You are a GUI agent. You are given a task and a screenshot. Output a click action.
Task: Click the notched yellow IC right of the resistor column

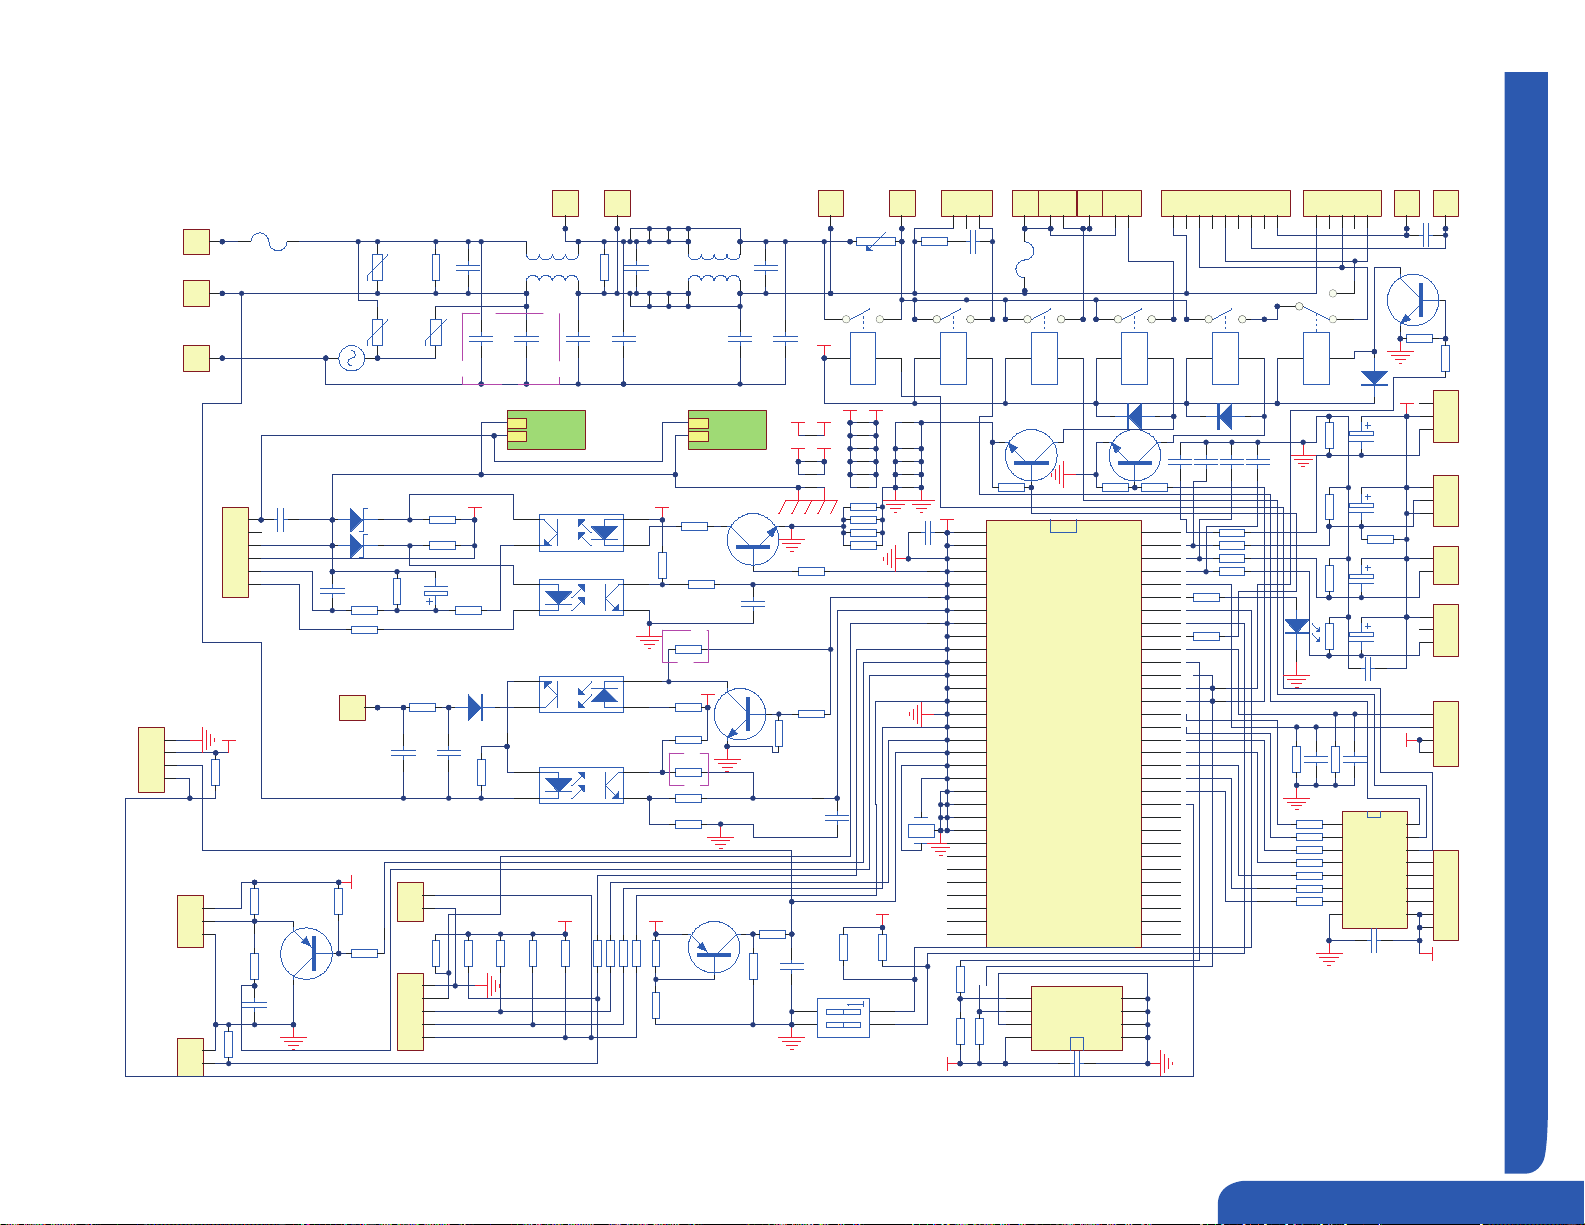1375,870
